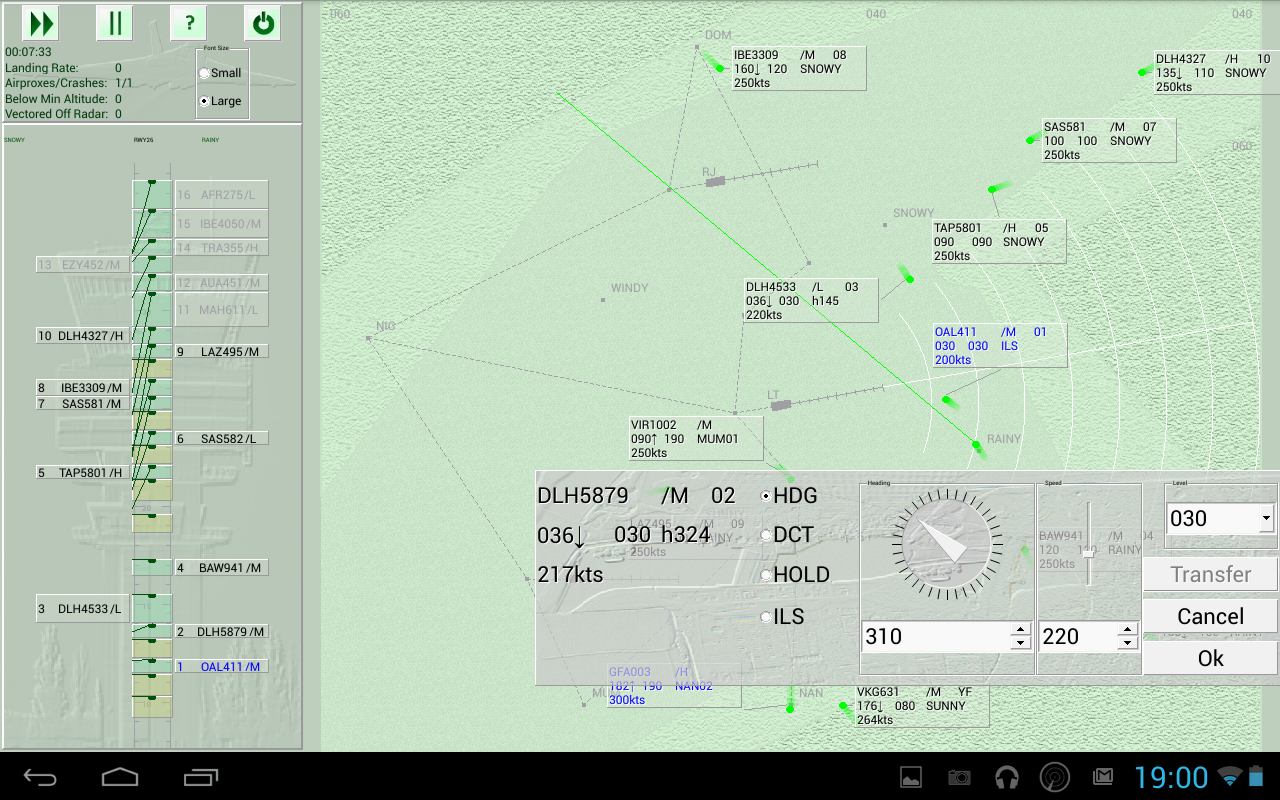Tap the camera notification icon
1280x800 pixels.
coord(959,777)
